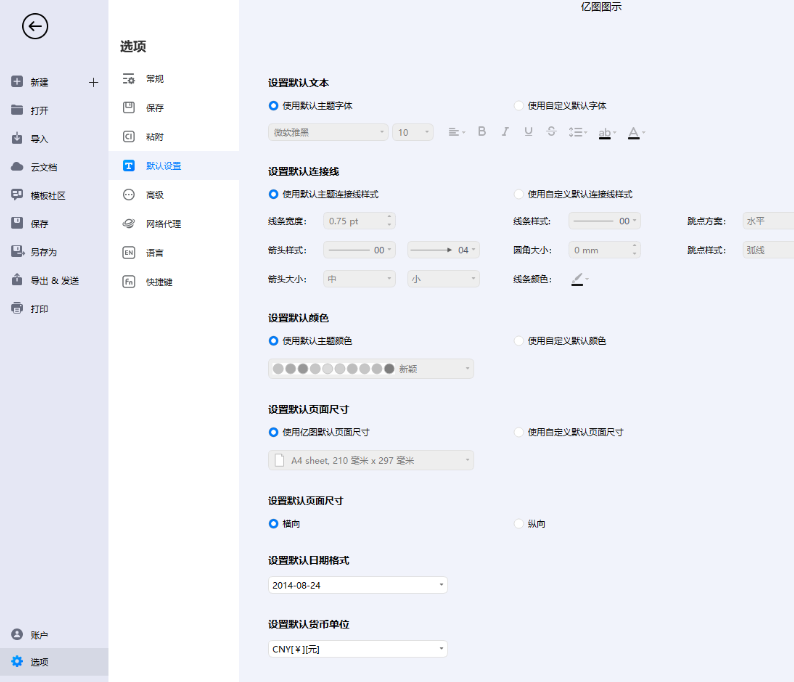Screen dimensions: 794x682
Task: Click the 导出 & 发送 export icon
Action: tap(17, 280)
